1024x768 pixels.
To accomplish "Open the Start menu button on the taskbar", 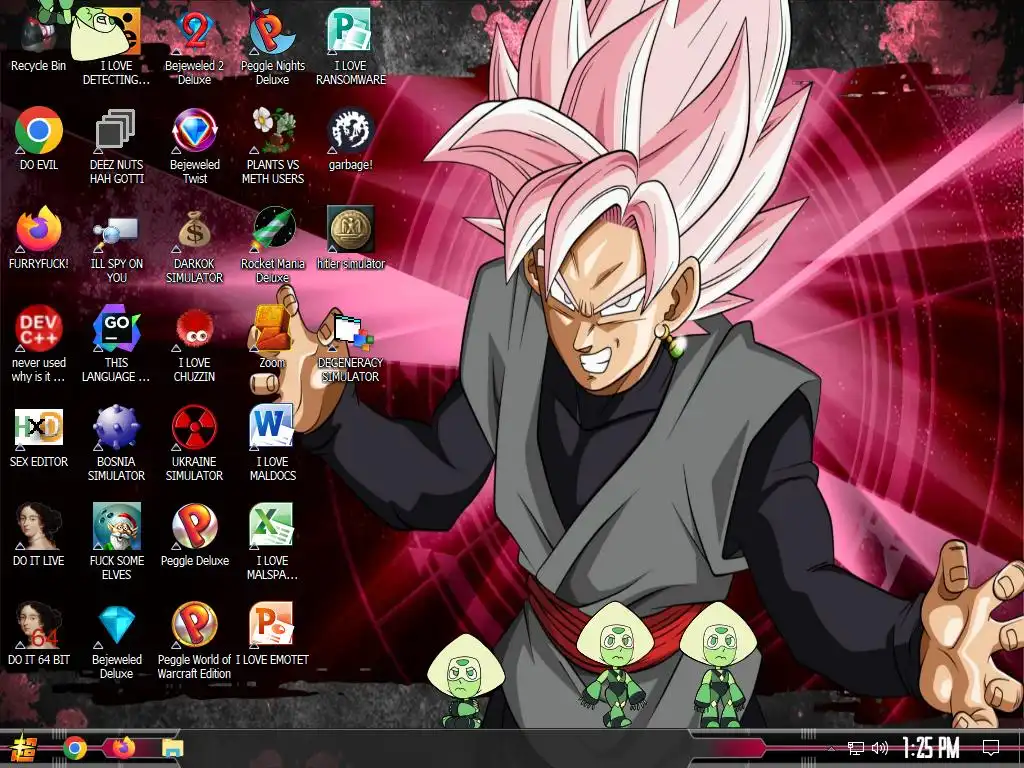I will coord(25,748).
